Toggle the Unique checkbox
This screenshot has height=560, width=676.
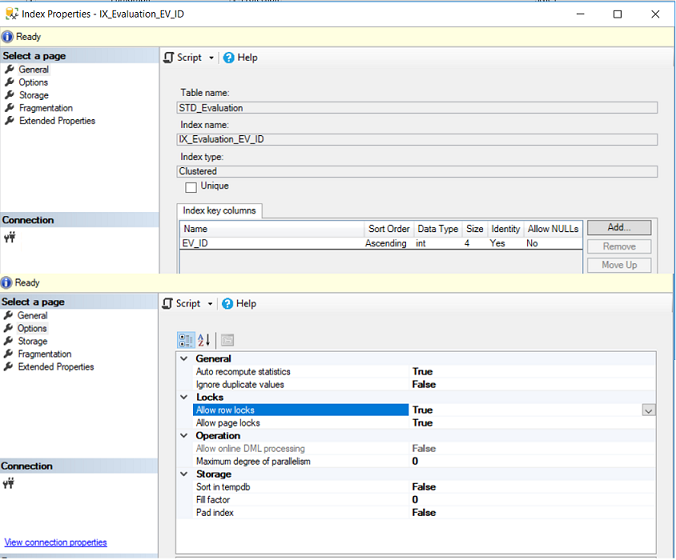[191, 187]
